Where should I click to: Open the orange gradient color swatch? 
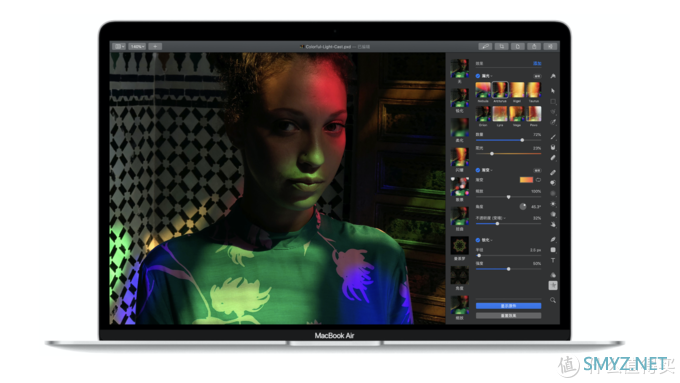pyautogui.click(x=526, y=180)
